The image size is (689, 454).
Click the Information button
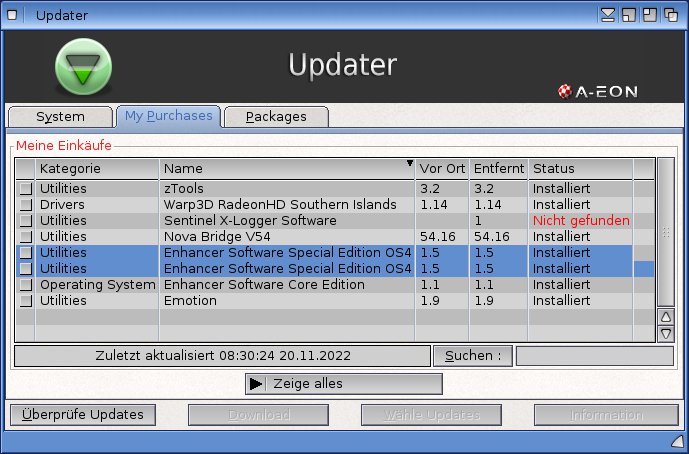click(x=606, y=415)
